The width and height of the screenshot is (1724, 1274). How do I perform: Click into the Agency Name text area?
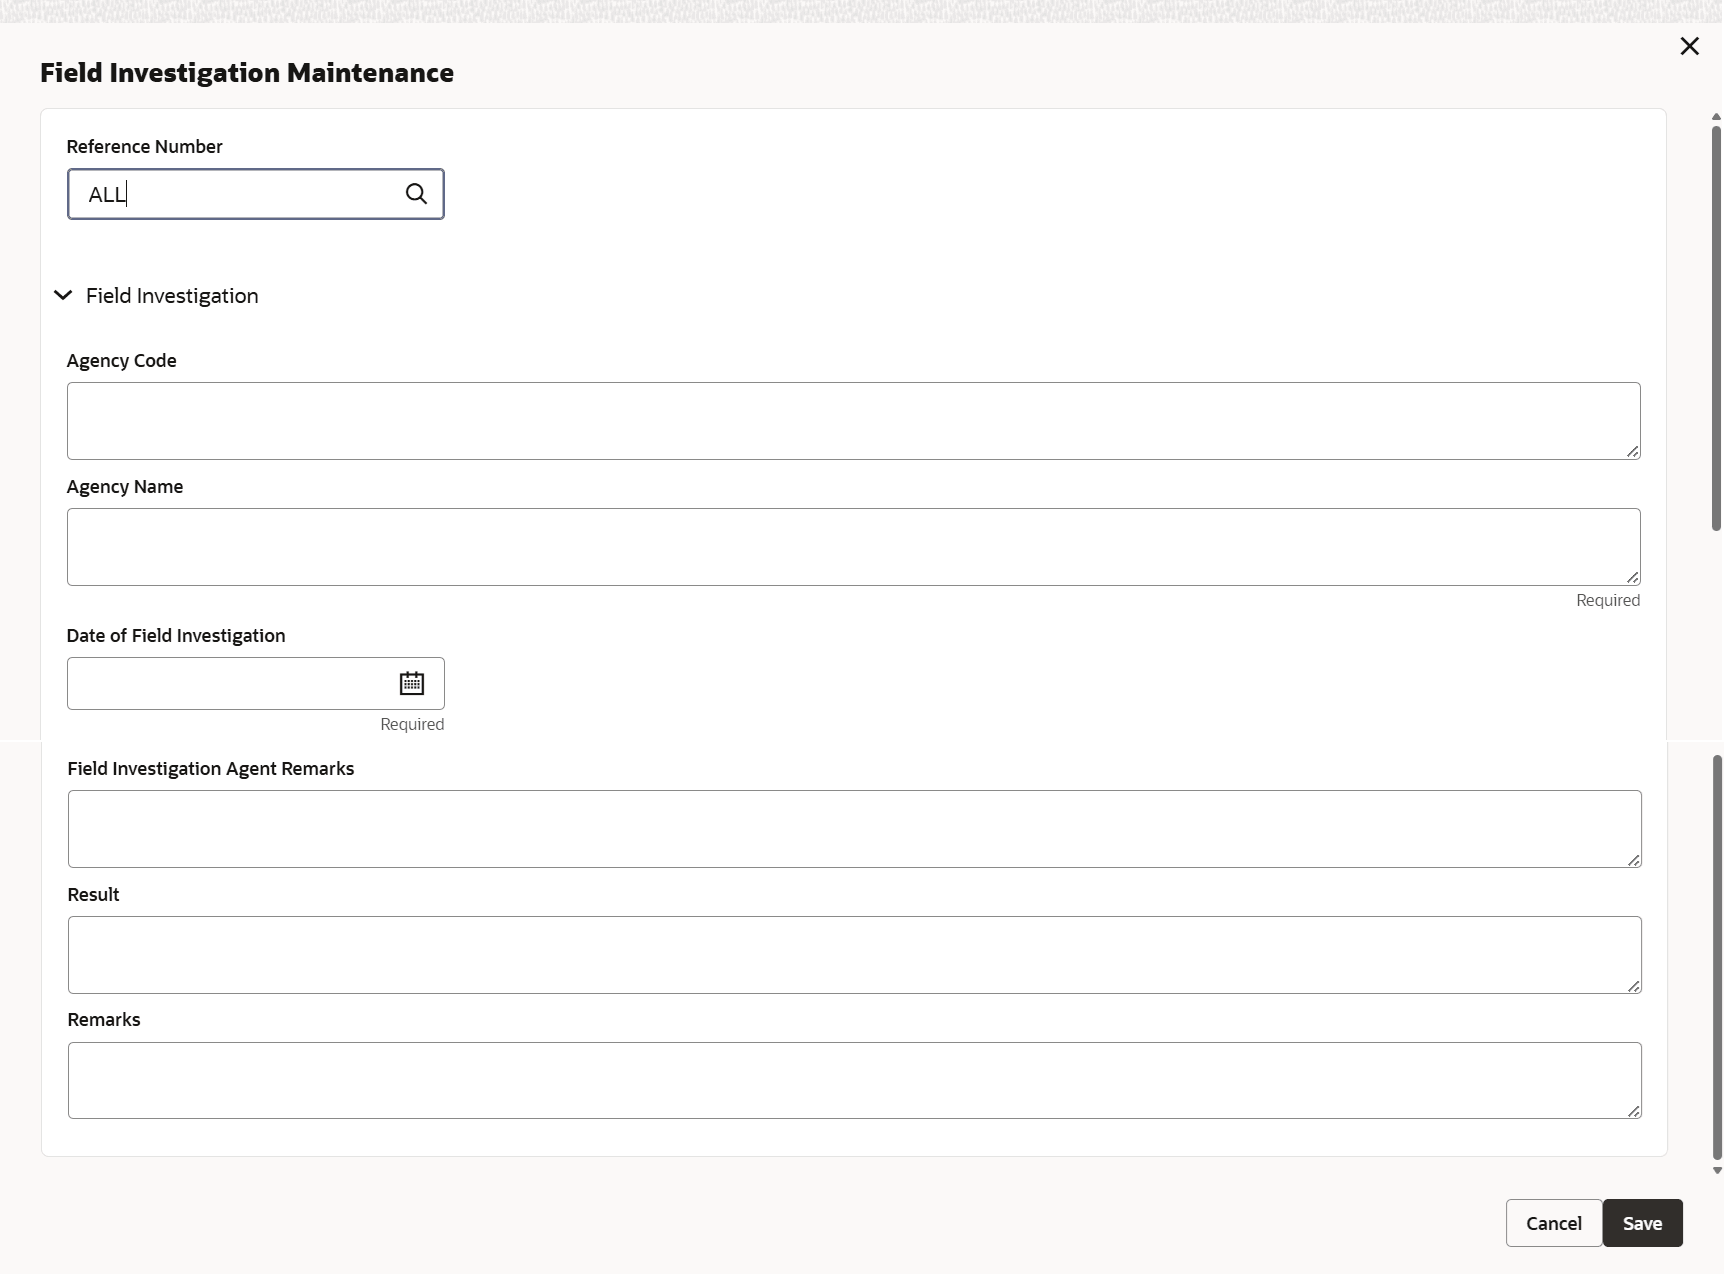(854, 547)
